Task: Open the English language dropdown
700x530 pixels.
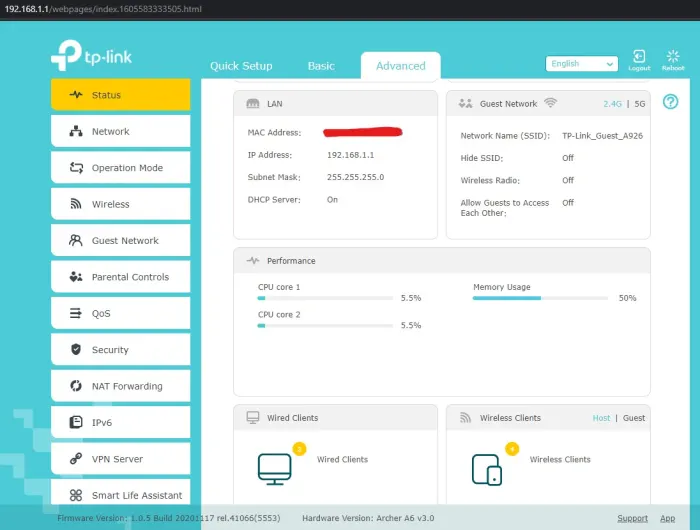Action: pos(582,63)
